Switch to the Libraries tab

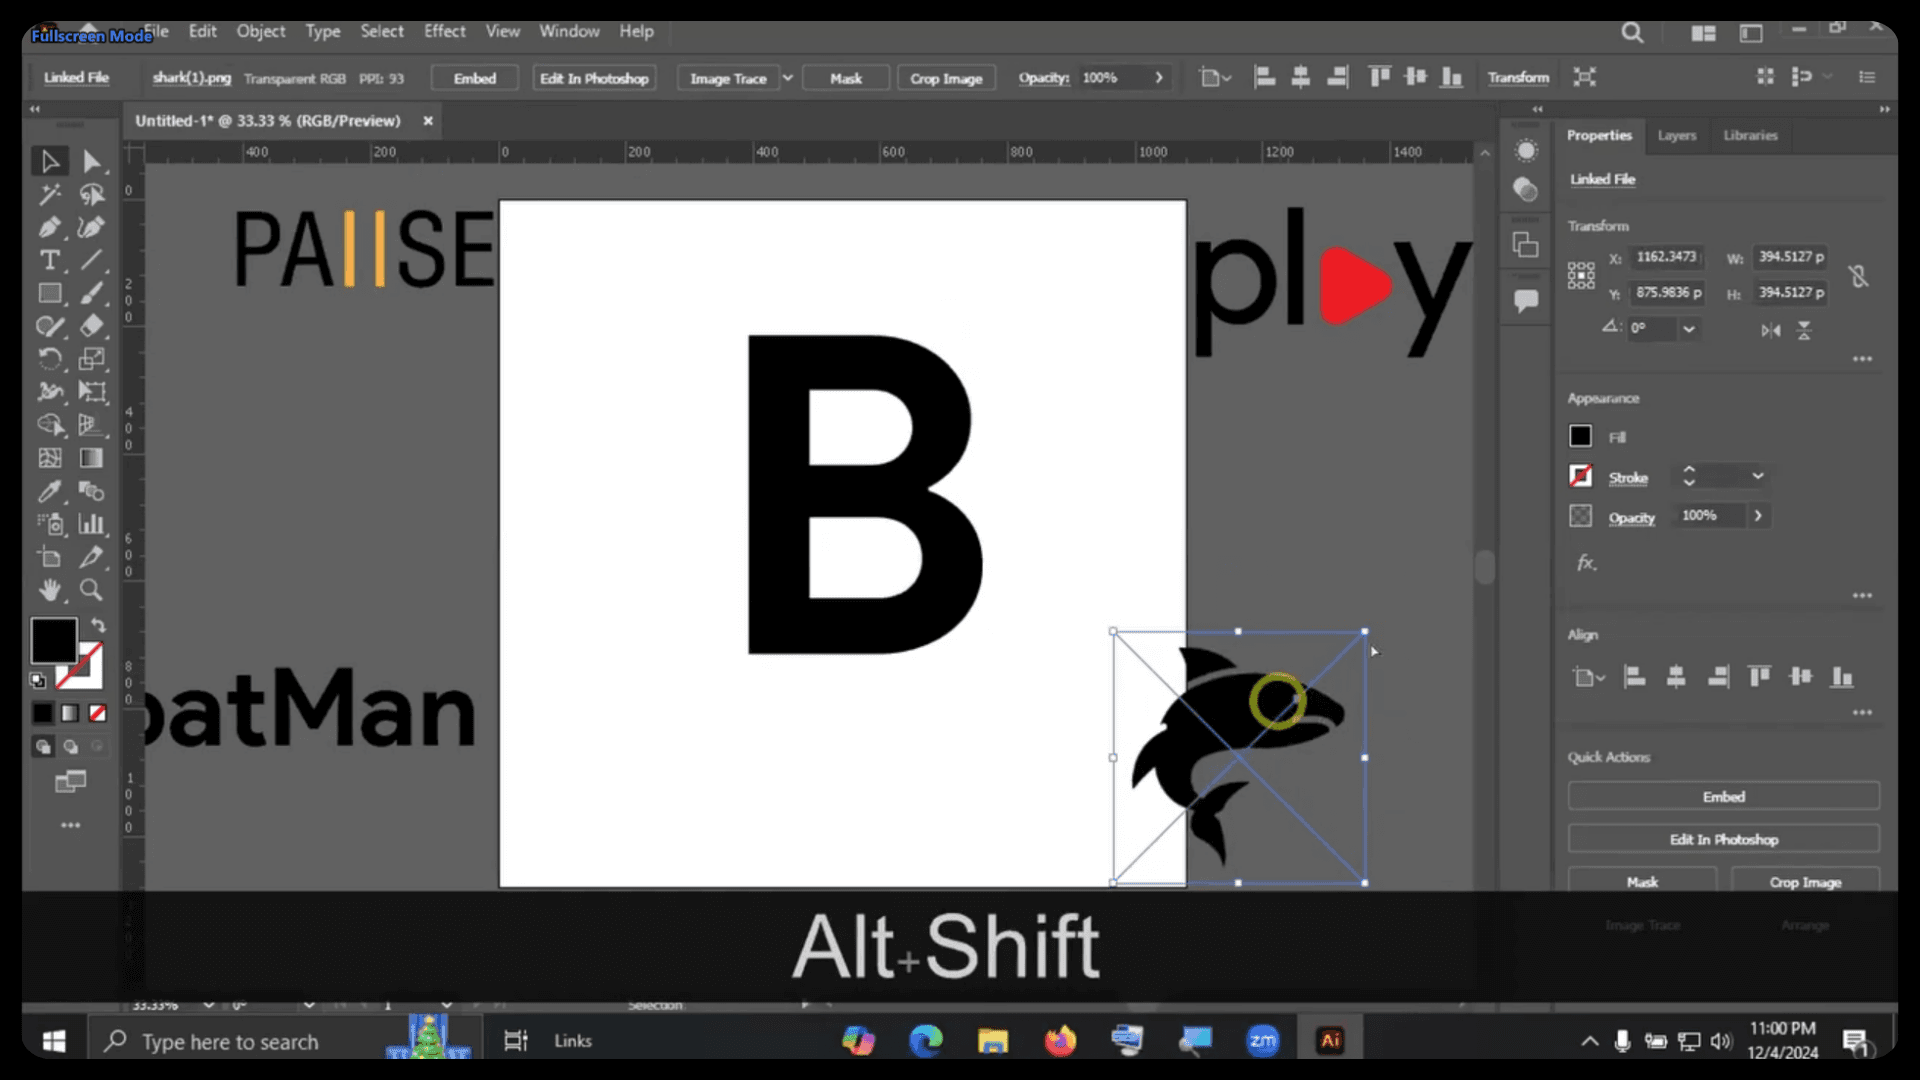pyautogui.click(x=1750, y=135)
